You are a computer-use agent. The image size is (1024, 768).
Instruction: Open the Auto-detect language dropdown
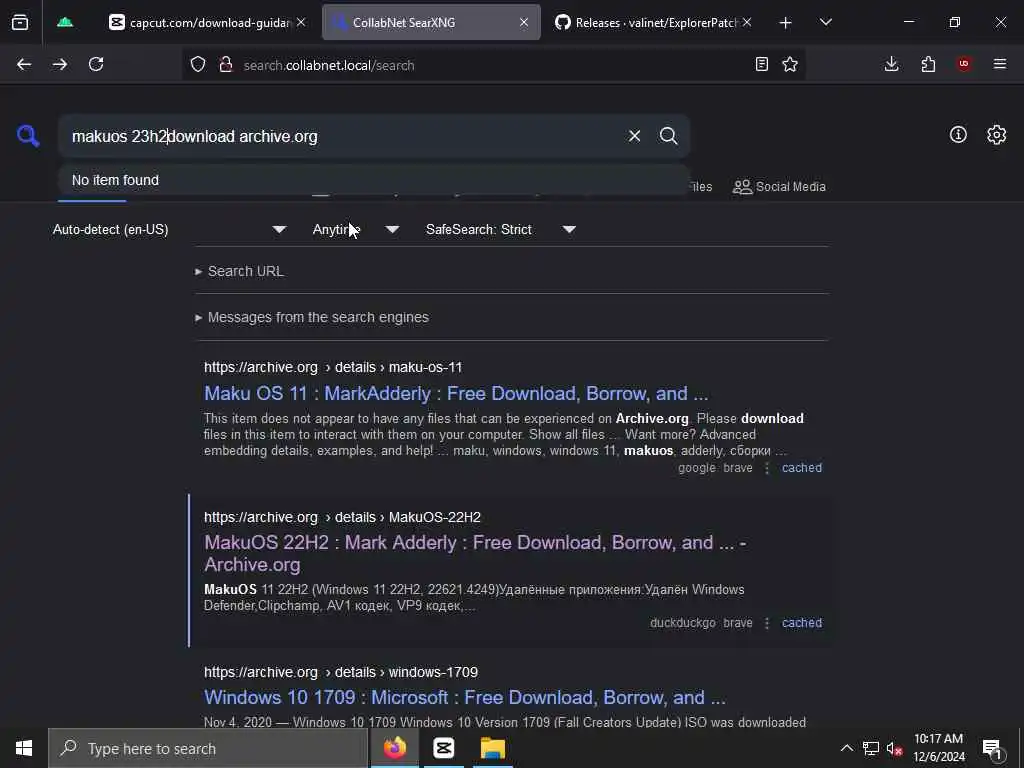click(170, 229)
